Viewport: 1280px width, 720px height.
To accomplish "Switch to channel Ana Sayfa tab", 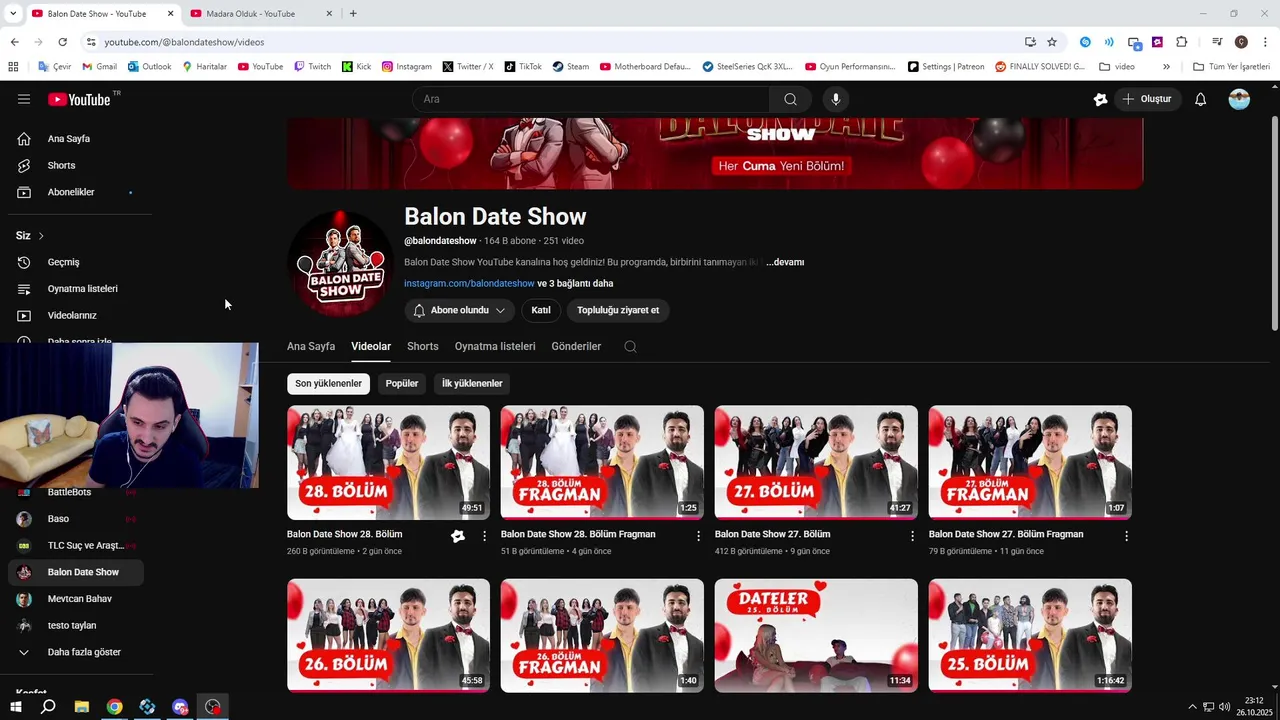I will coord(311,347).
